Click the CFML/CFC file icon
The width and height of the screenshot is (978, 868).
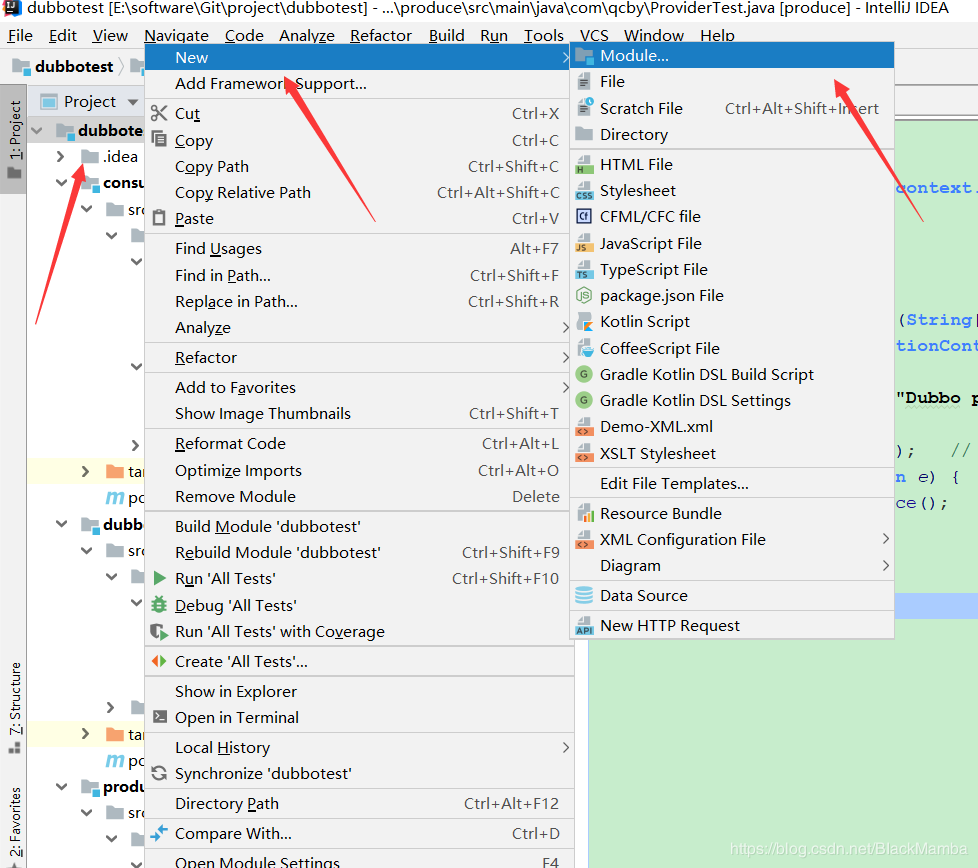click(584, 216)
